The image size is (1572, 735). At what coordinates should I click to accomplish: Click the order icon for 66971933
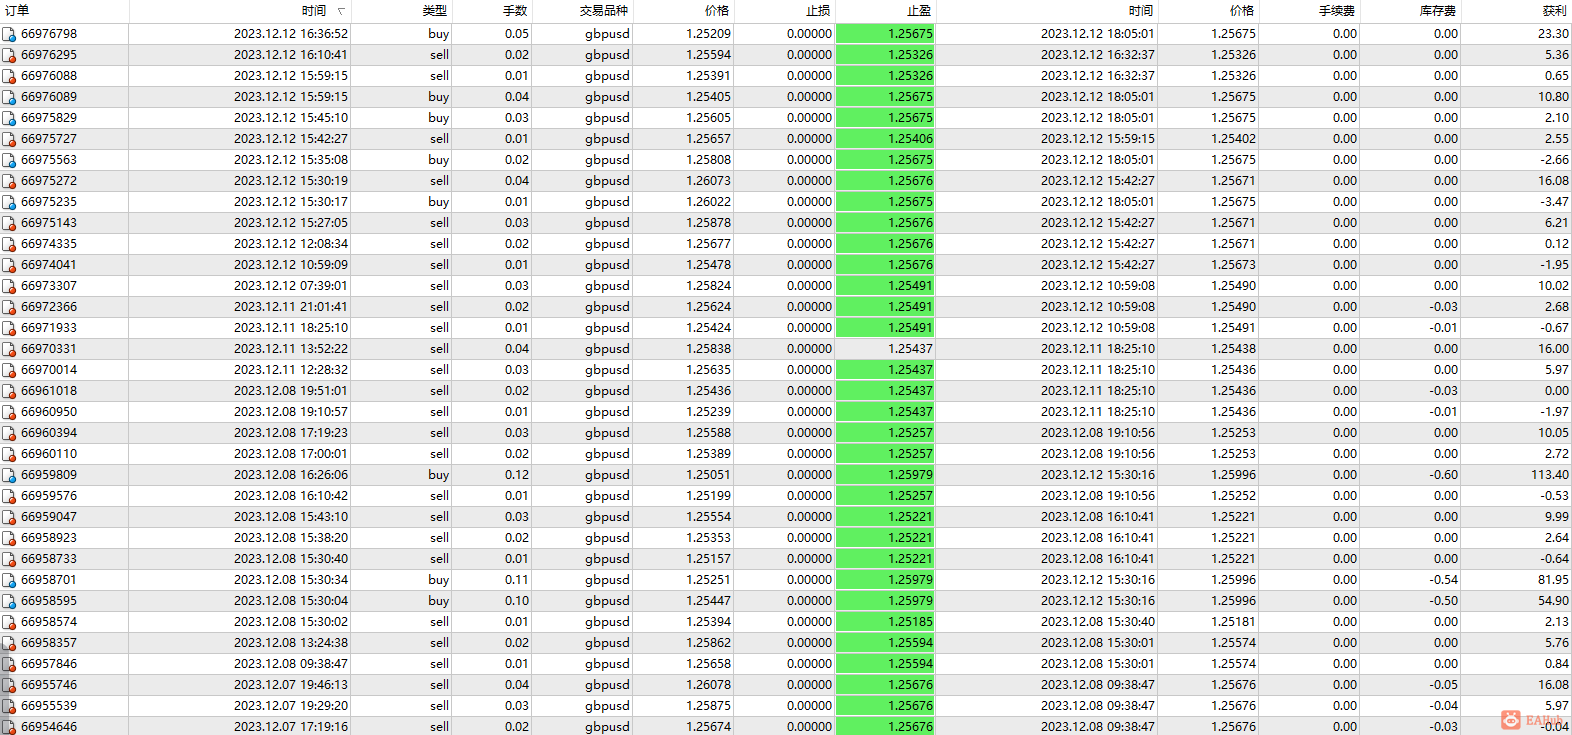[9, 328]
